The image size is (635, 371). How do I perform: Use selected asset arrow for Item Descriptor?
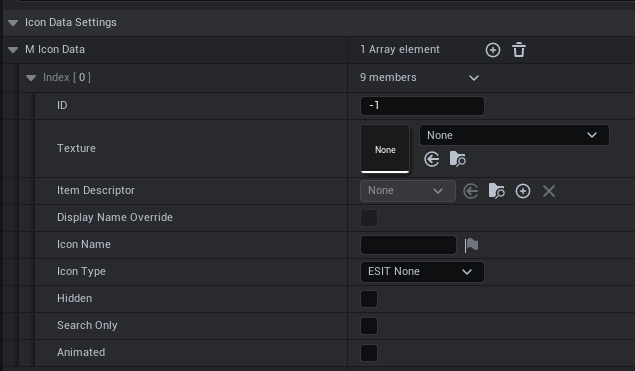click(x=471, y=191)
